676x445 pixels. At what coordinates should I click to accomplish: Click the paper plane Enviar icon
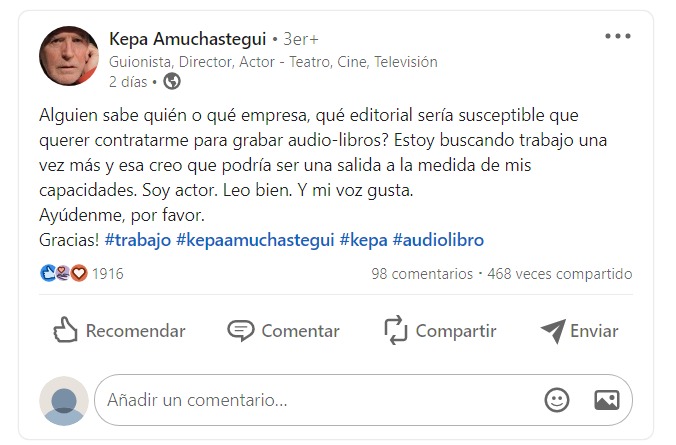pos(553,331)
